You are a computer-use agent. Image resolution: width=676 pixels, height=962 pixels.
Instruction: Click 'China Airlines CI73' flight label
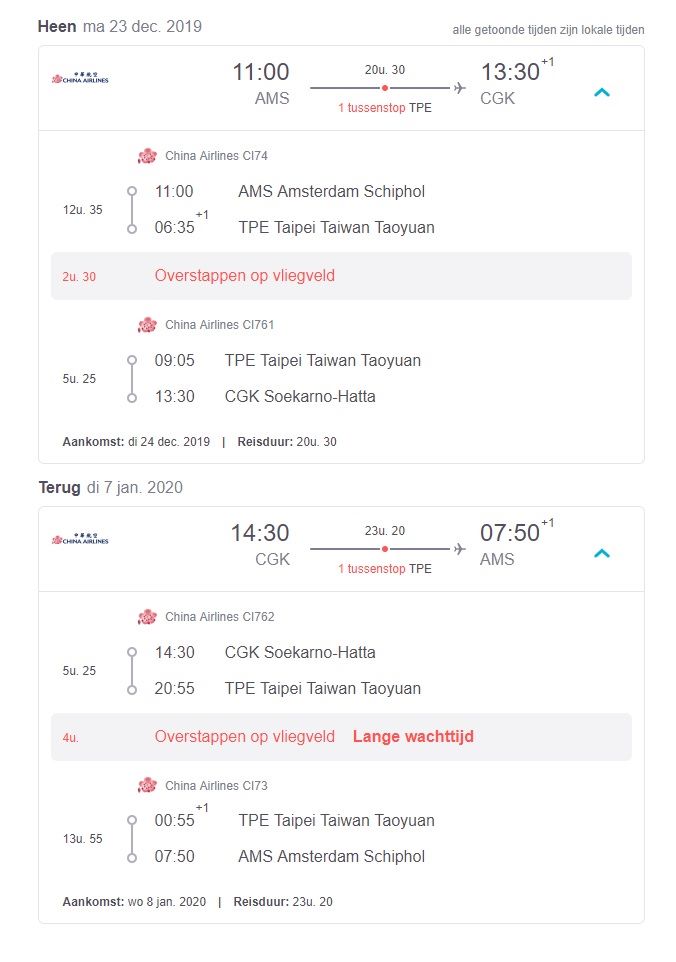coord(216,785)
